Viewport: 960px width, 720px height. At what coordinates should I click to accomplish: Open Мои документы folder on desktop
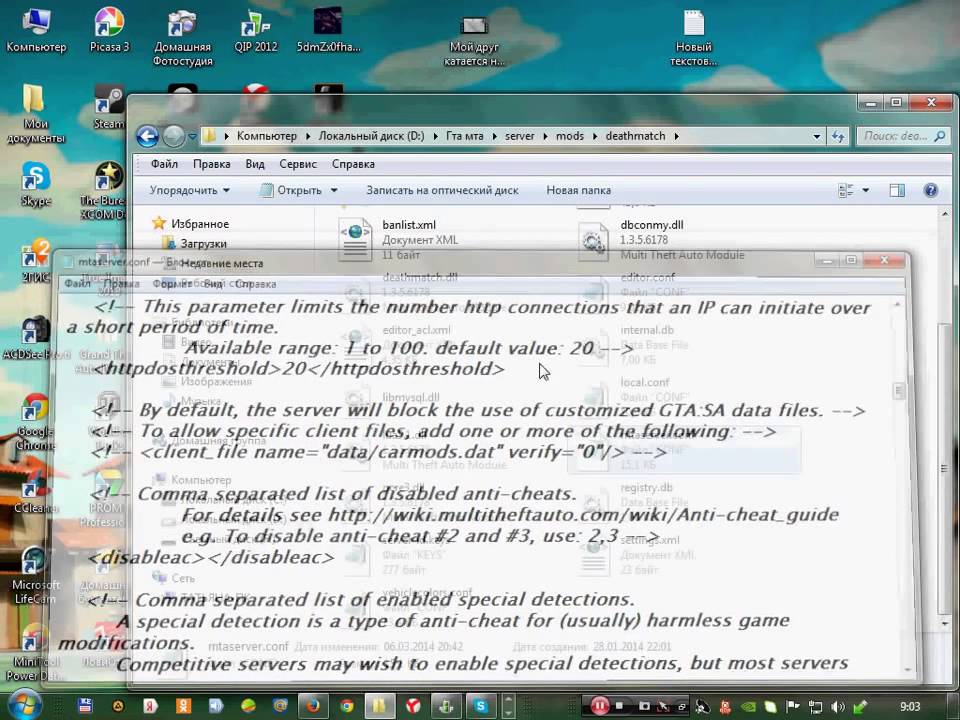click(36, 114)
